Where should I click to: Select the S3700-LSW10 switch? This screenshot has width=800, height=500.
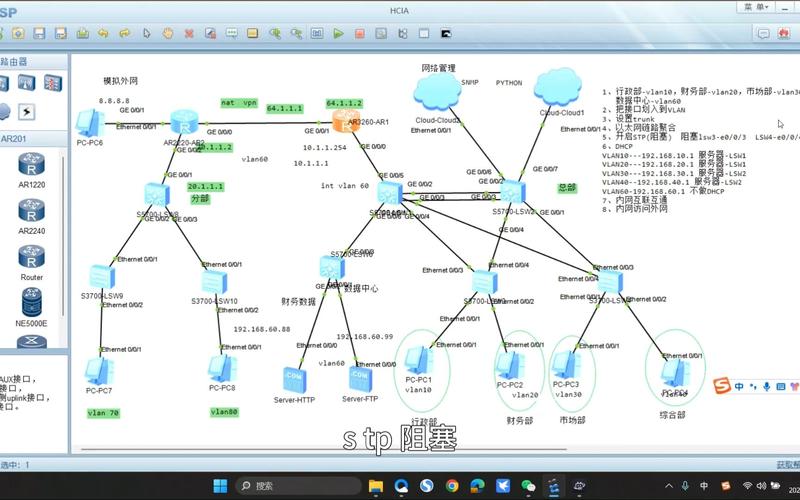click(214, 283)
